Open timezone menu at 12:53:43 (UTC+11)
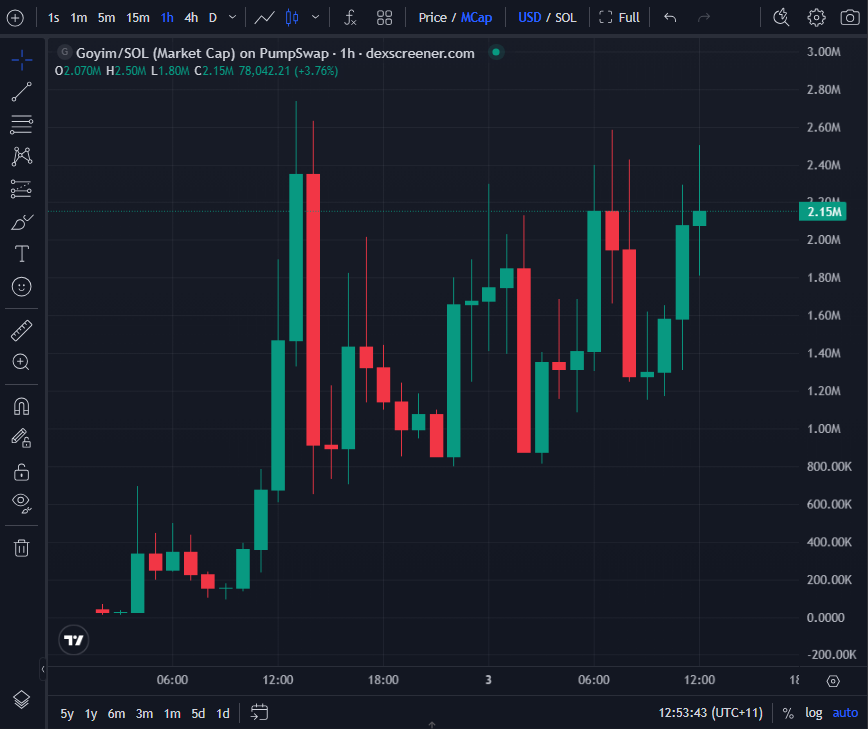 click(710, 713)
